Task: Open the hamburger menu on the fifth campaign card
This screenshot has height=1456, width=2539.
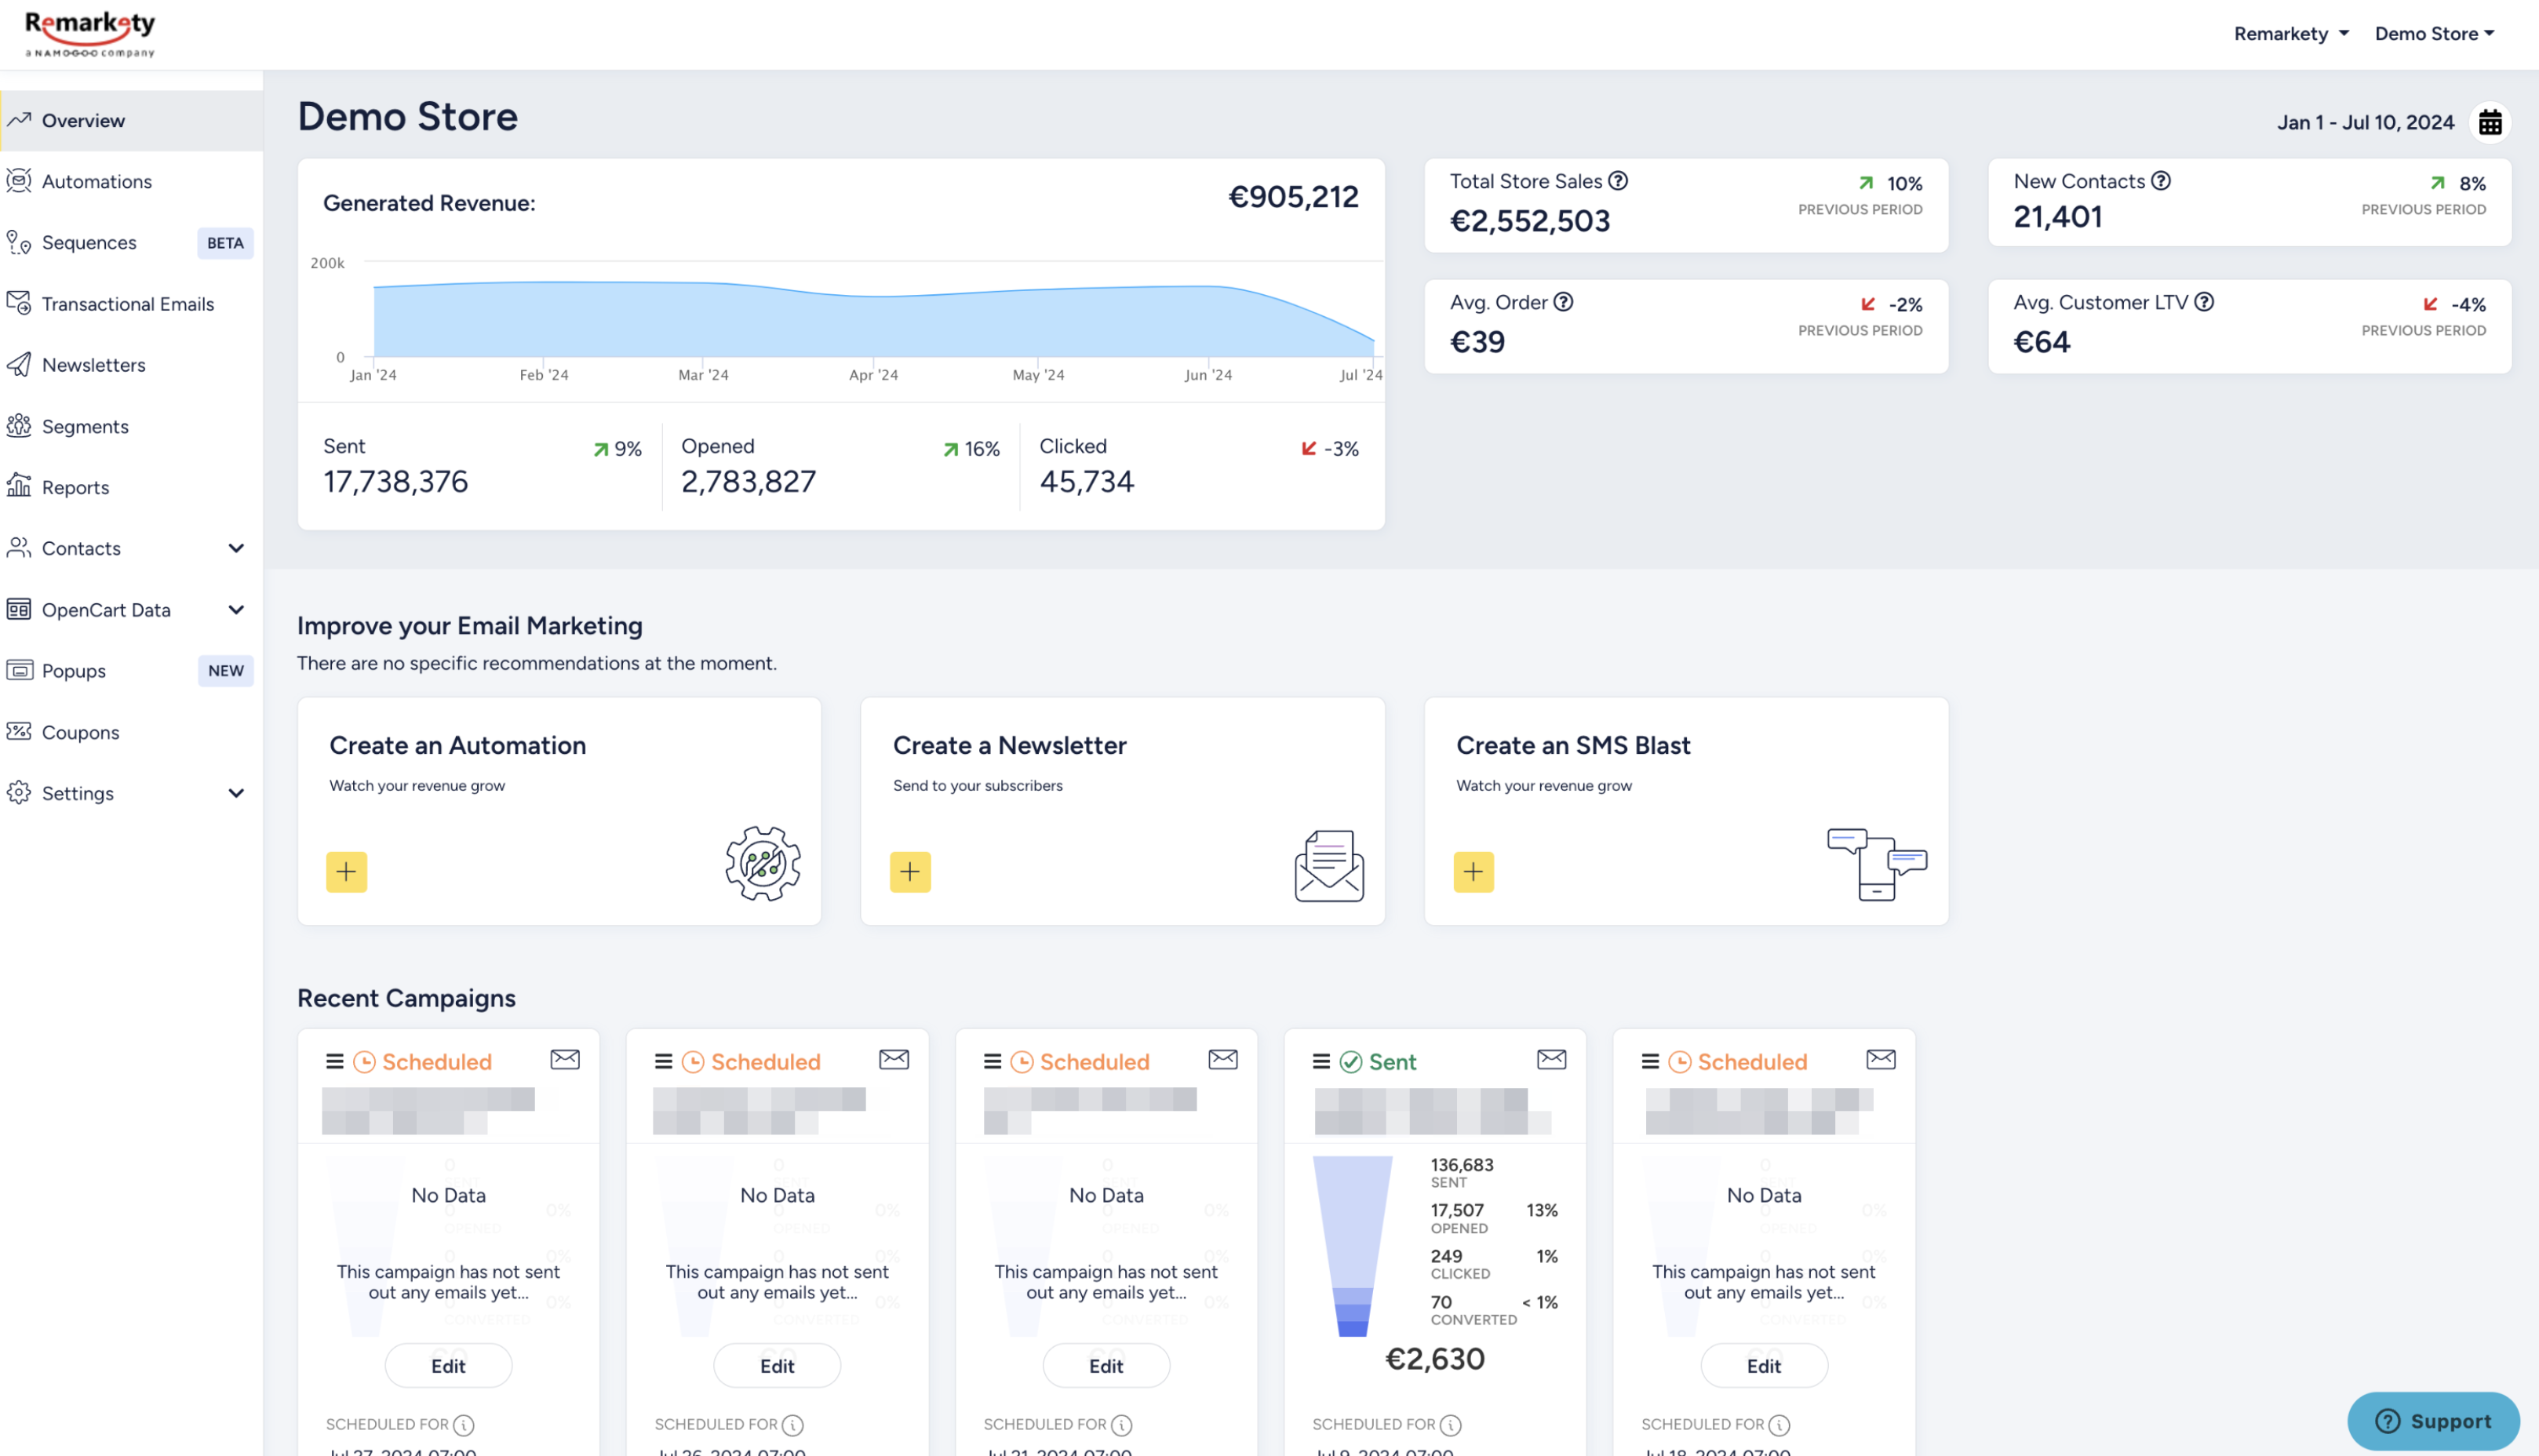Action: 1651,1062
